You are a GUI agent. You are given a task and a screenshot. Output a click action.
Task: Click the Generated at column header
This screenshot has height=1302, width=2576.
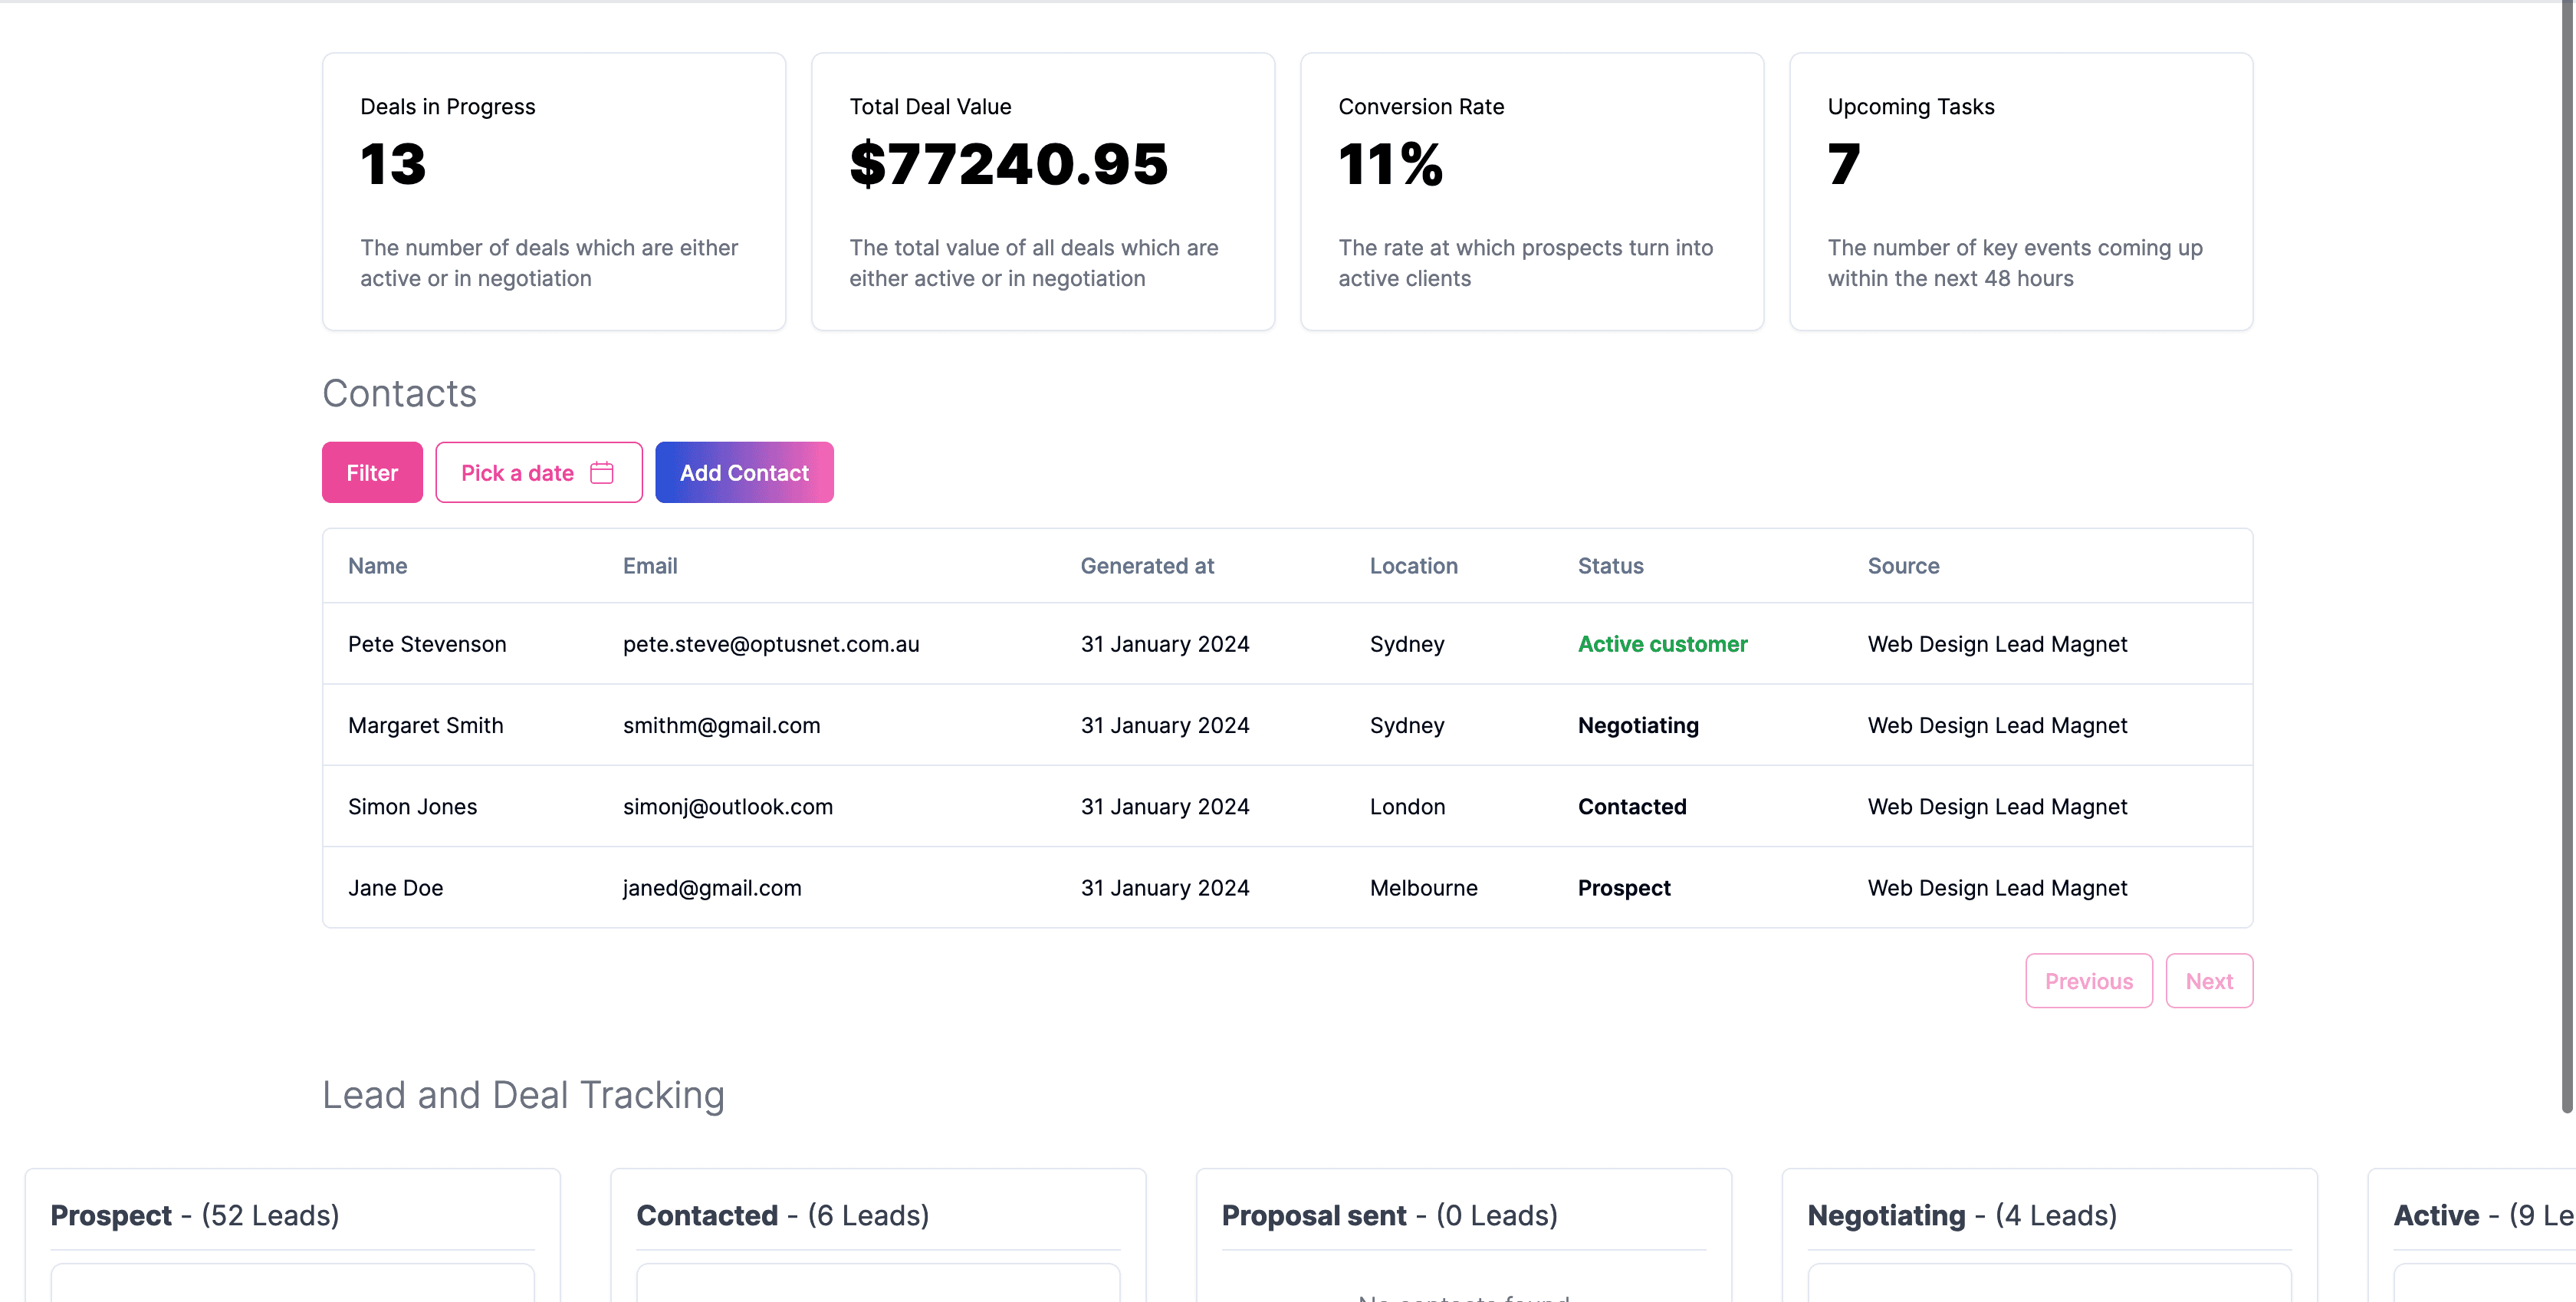pos(1147,566)
